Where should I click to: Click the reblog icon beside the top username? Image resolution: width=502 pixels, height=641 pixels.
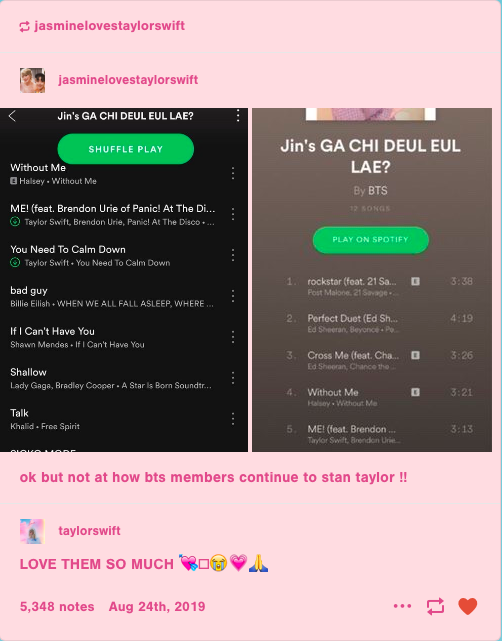(x=25, y=27)
